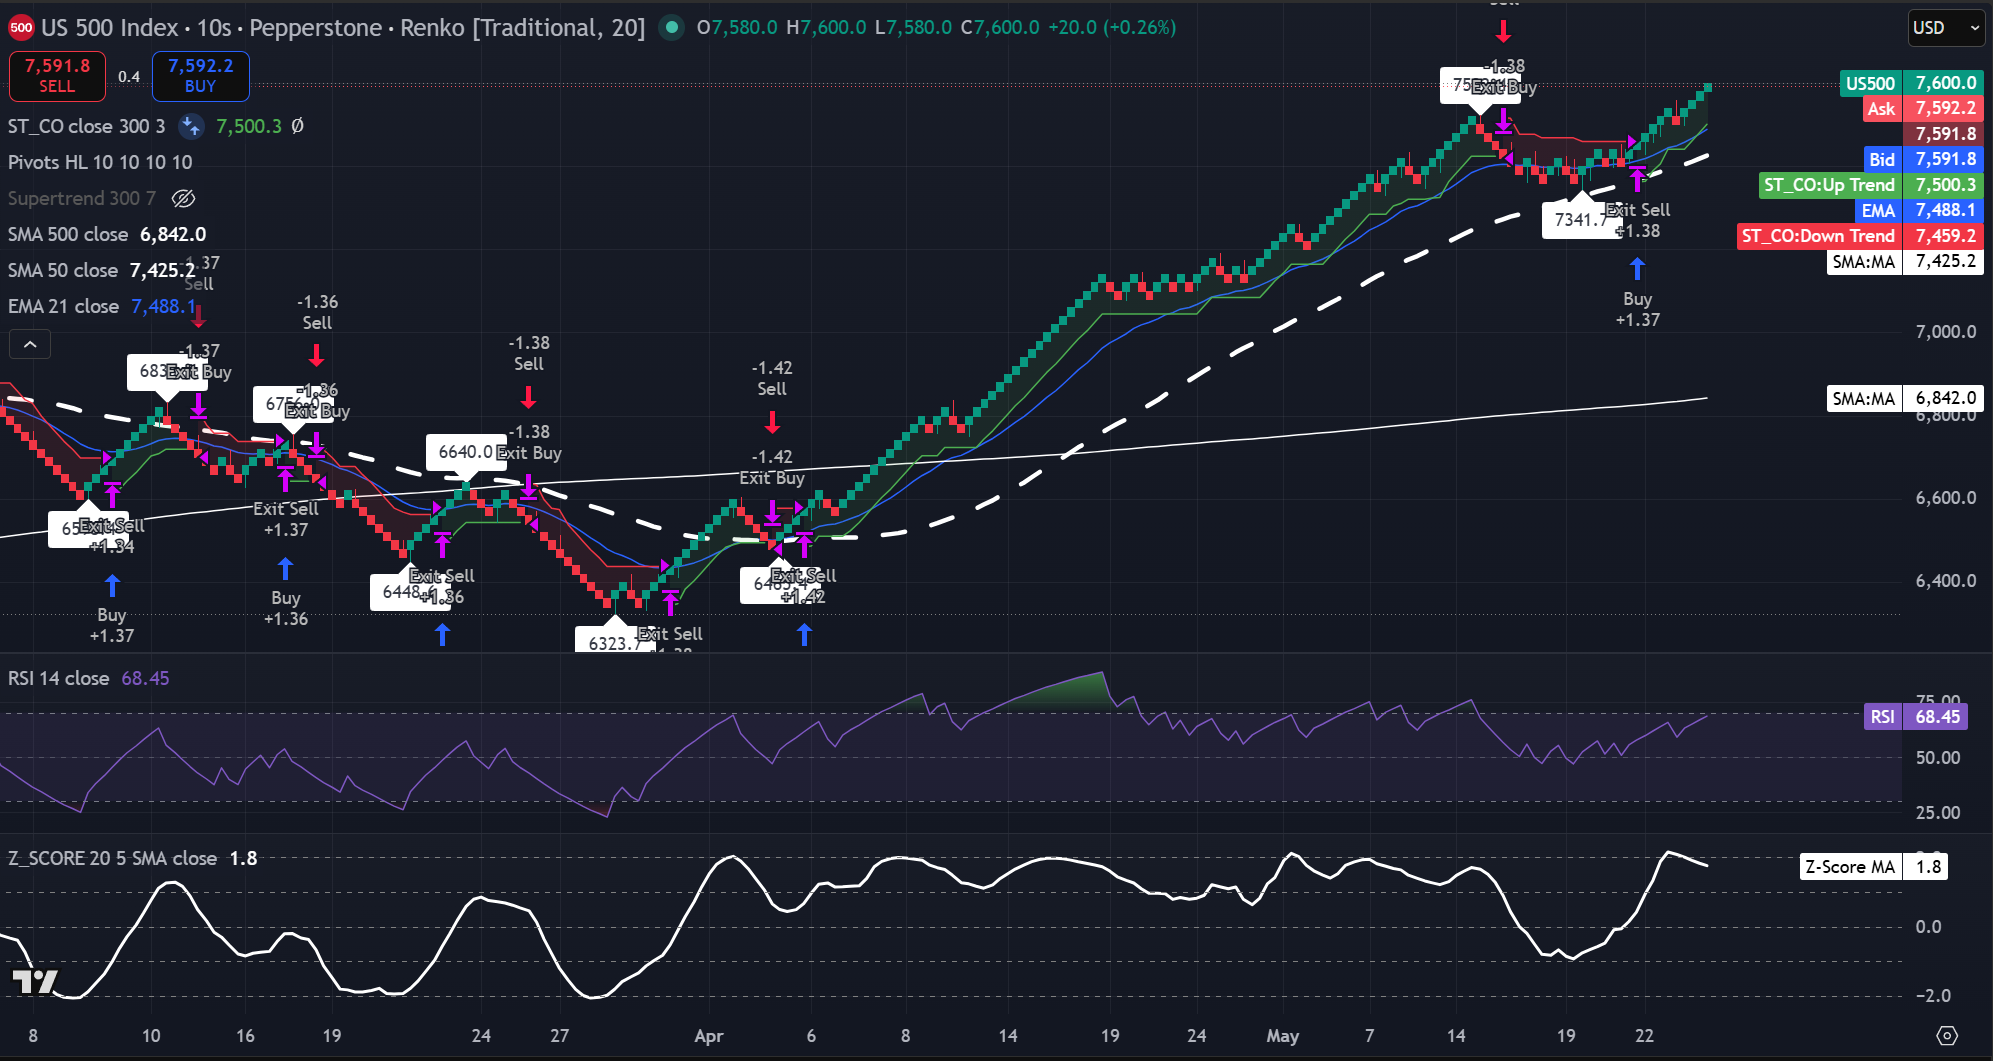This screenshot has height=1061, width=1993.
Task: Click the SMA:MA 6,842.0 price label
Action: 1905,398
